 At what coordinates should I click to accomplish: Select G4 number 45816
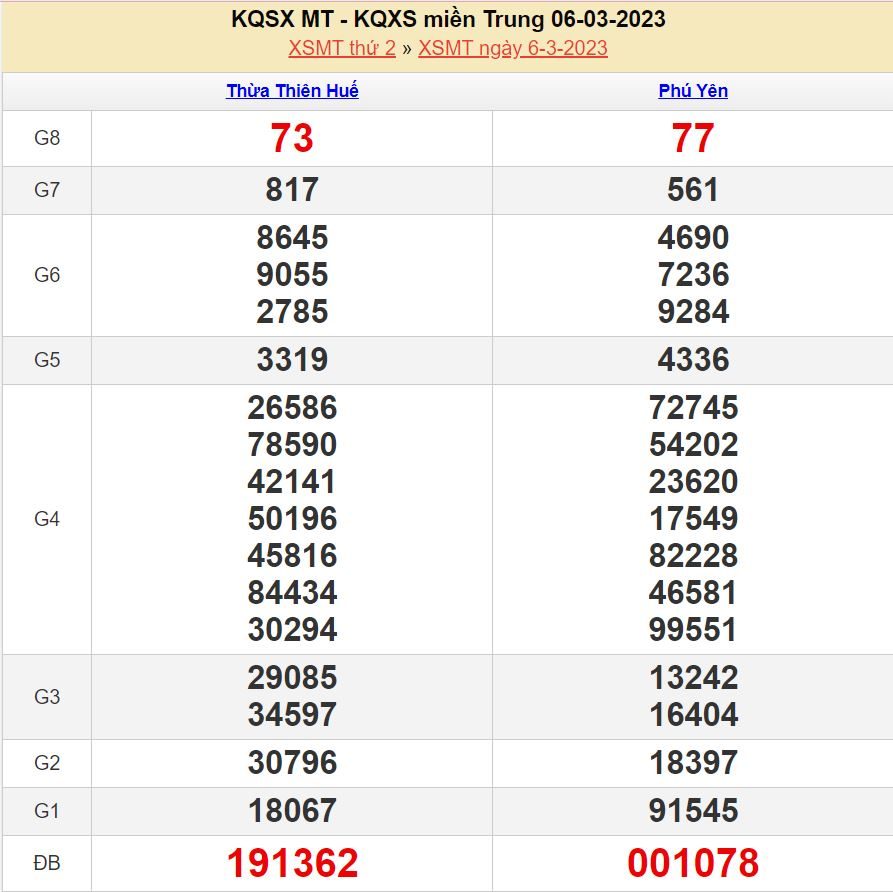coord(292,555)
